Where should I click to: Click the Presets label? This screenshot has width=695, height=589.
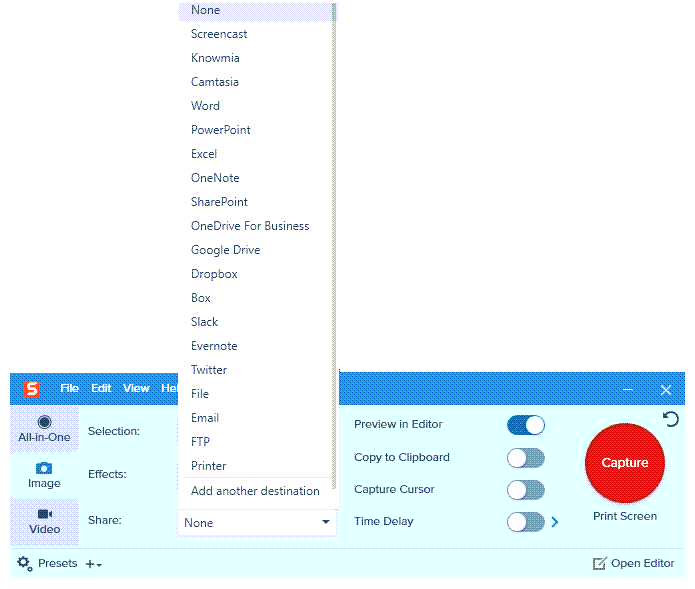tap(58, 563)
